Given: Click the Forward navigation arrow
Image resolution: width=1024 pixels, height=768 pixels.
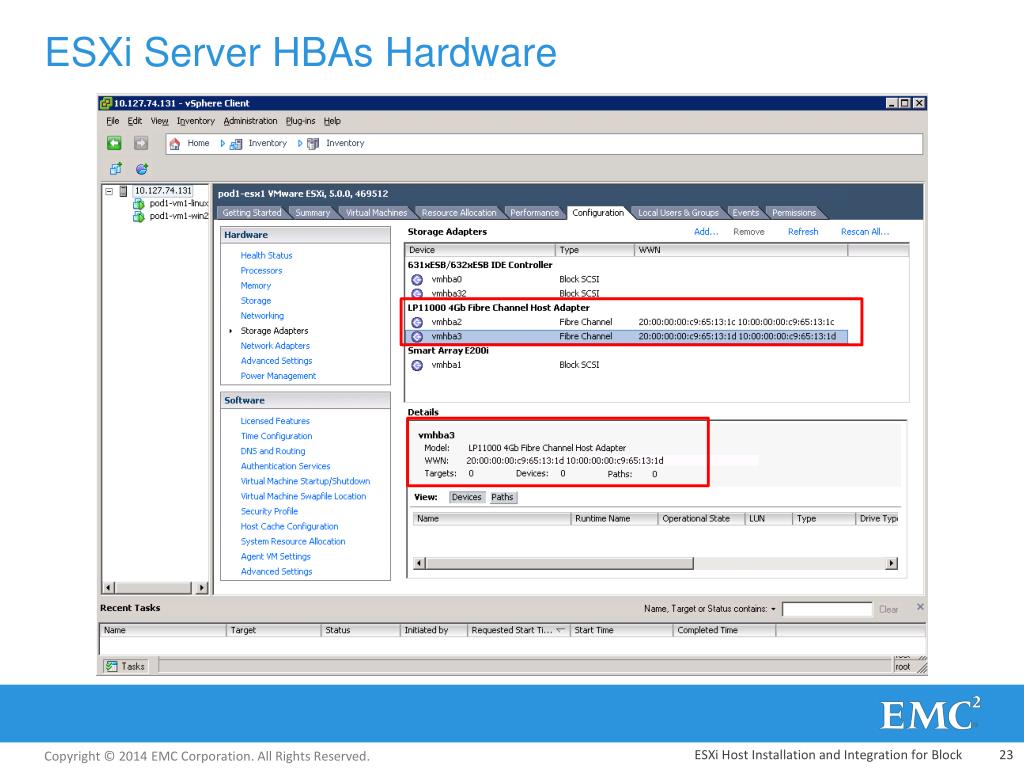Looking at the screenshot, I should (140, 143).
